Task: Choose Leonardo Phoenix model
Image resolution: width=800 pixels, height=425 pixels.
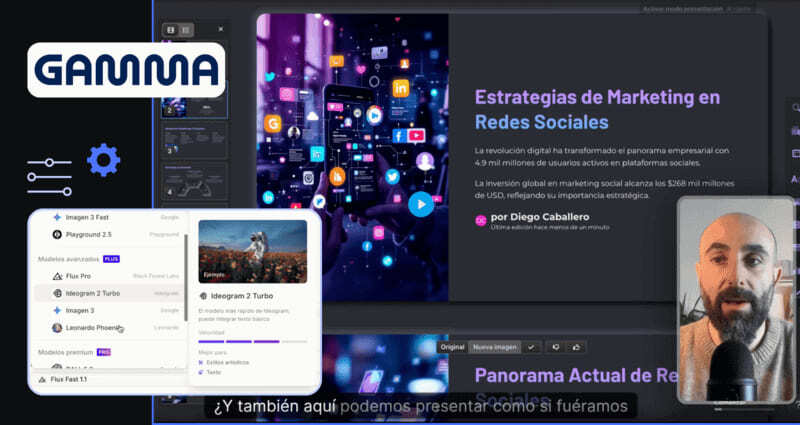Action: 108,328
